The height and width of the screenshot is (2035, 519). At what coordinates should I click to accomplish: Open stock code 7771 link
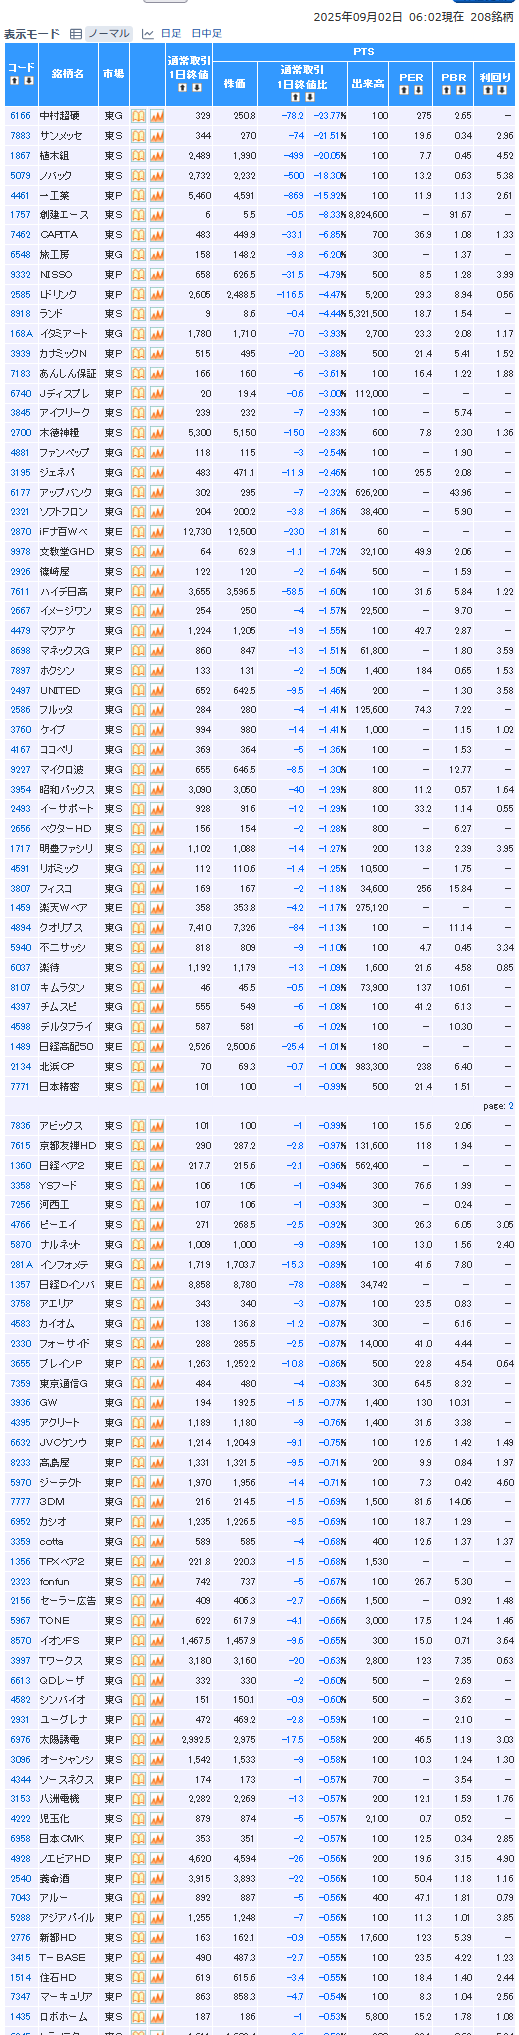20,1087
